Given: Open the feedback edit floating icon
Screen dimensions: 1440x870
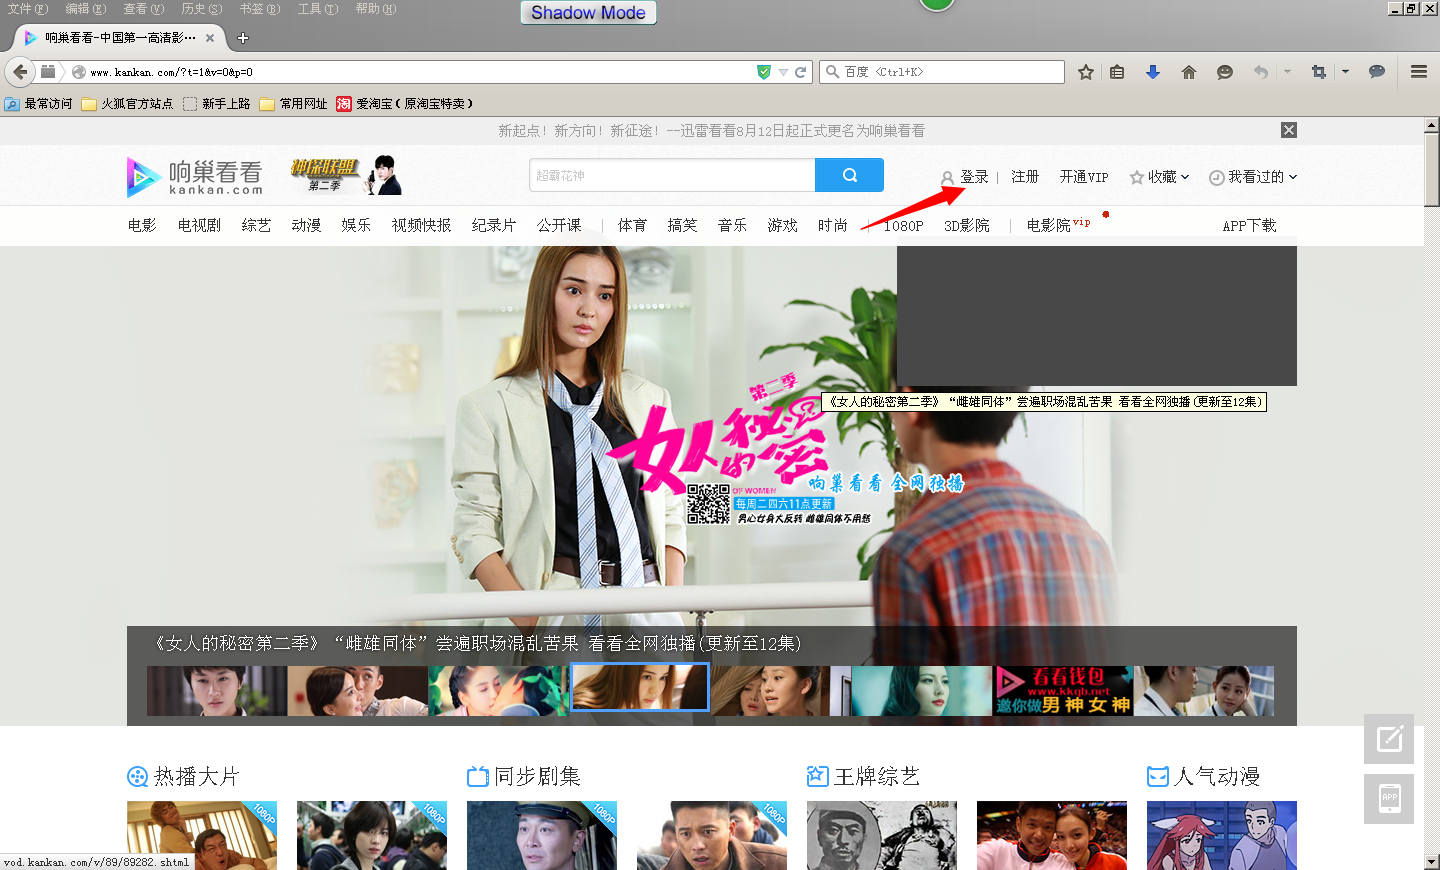Looking at the screenshot, I should [1389, 739].
